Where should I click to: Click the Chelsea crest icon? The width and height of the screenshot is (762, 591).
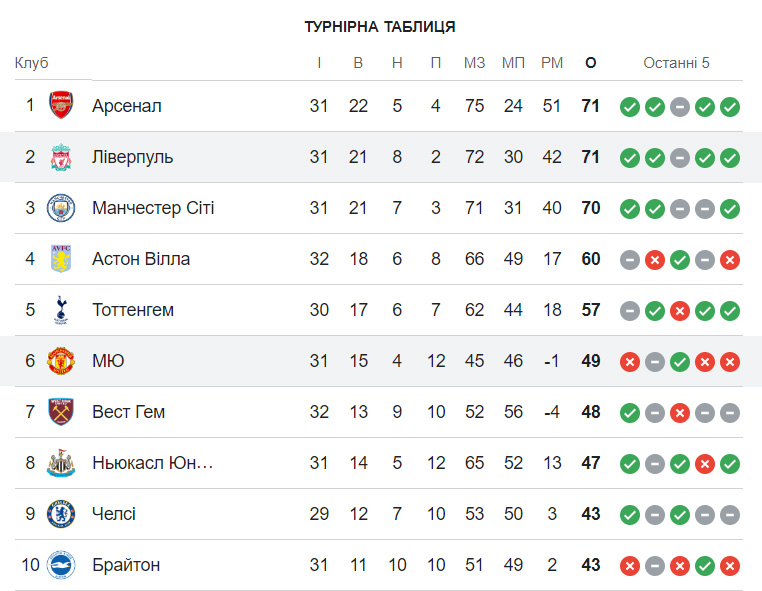click(61, 514)
